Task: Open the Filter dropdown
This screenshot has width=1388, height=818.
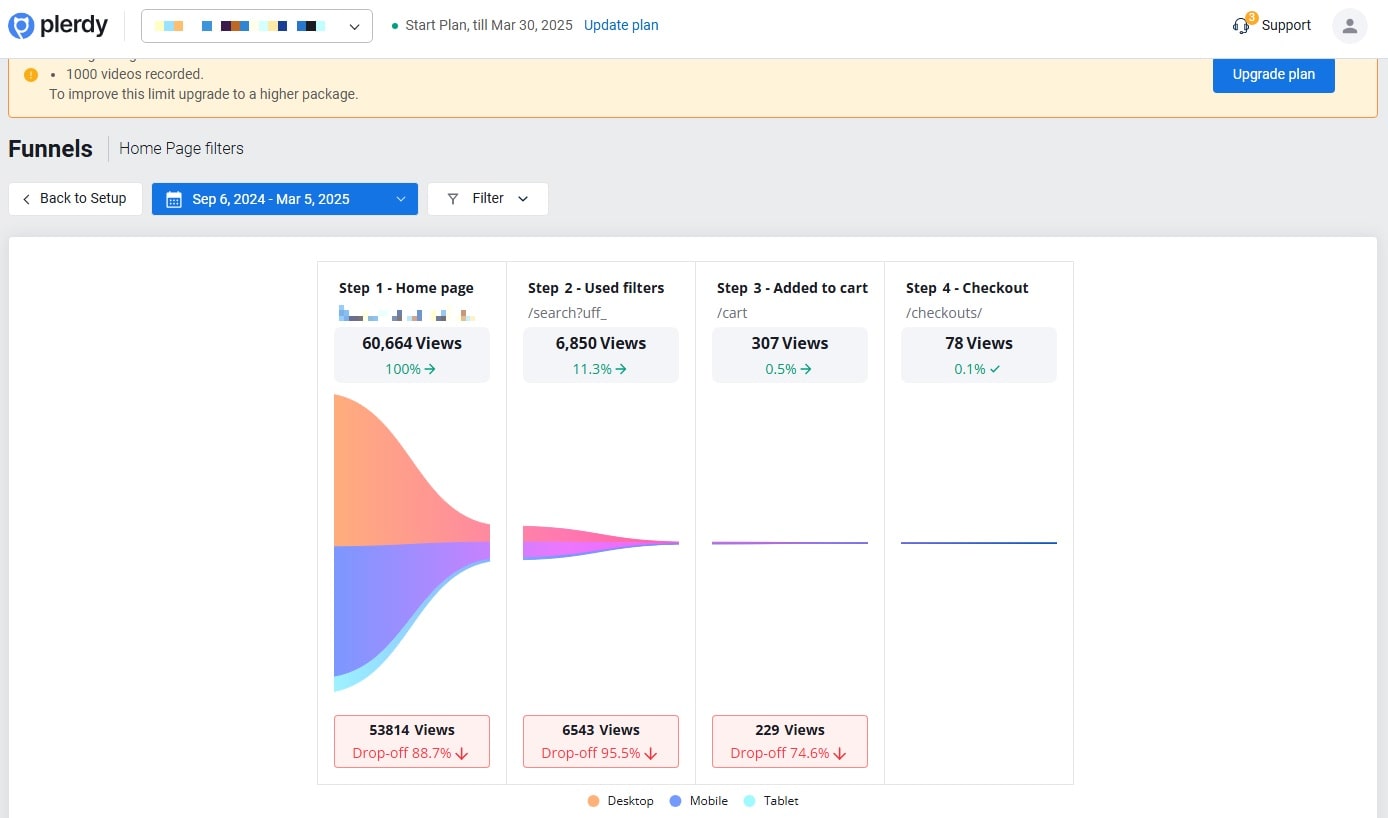Action: coord(487,198)
